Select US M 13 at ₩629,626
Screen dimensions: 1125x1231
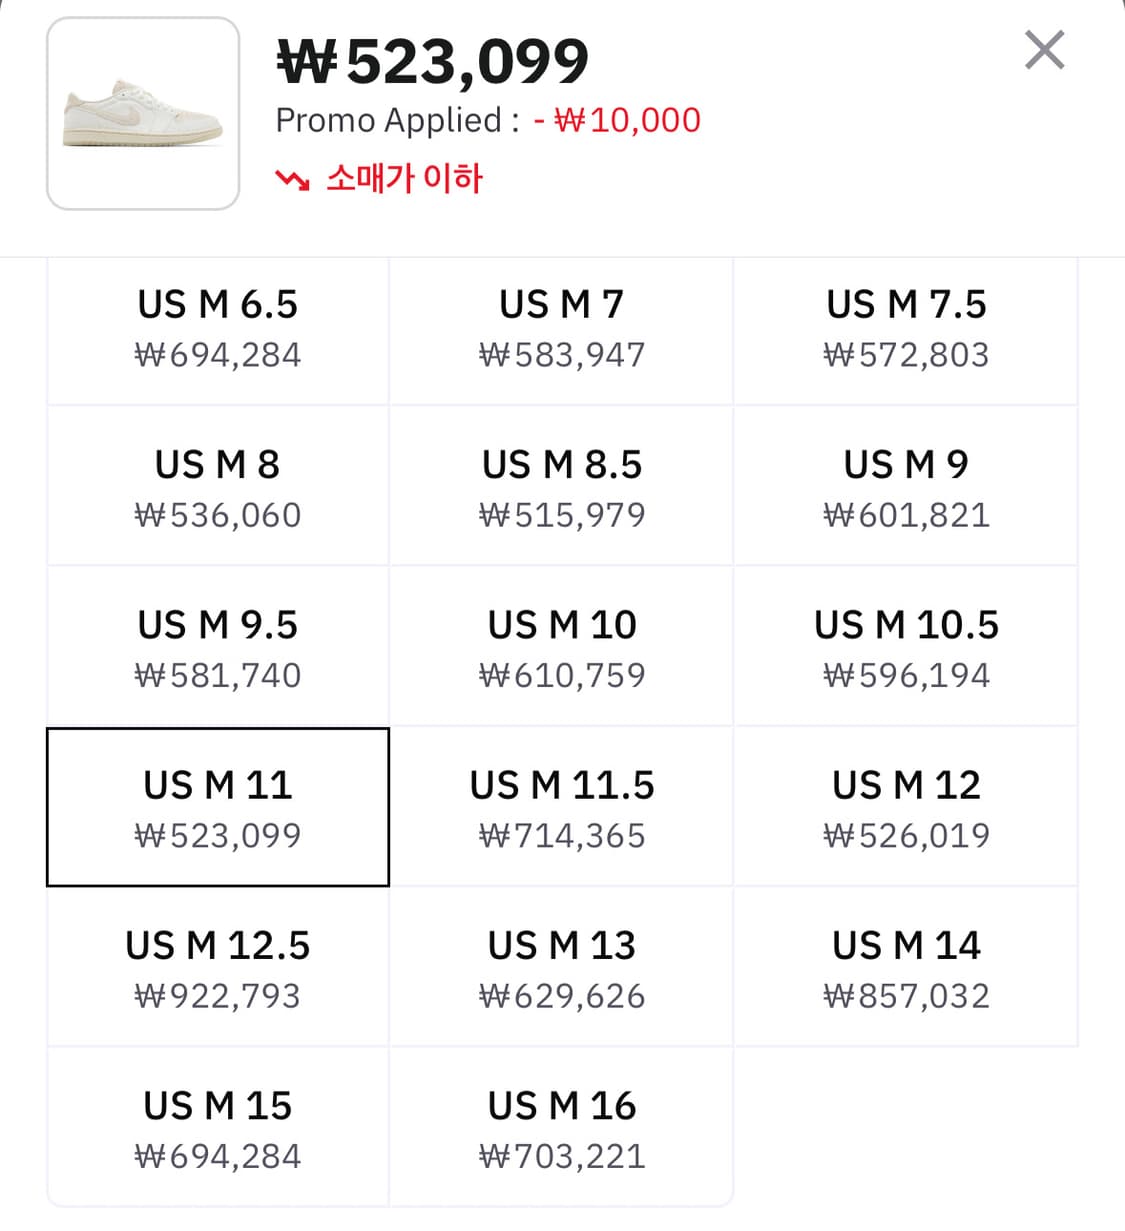click(561, 969)
